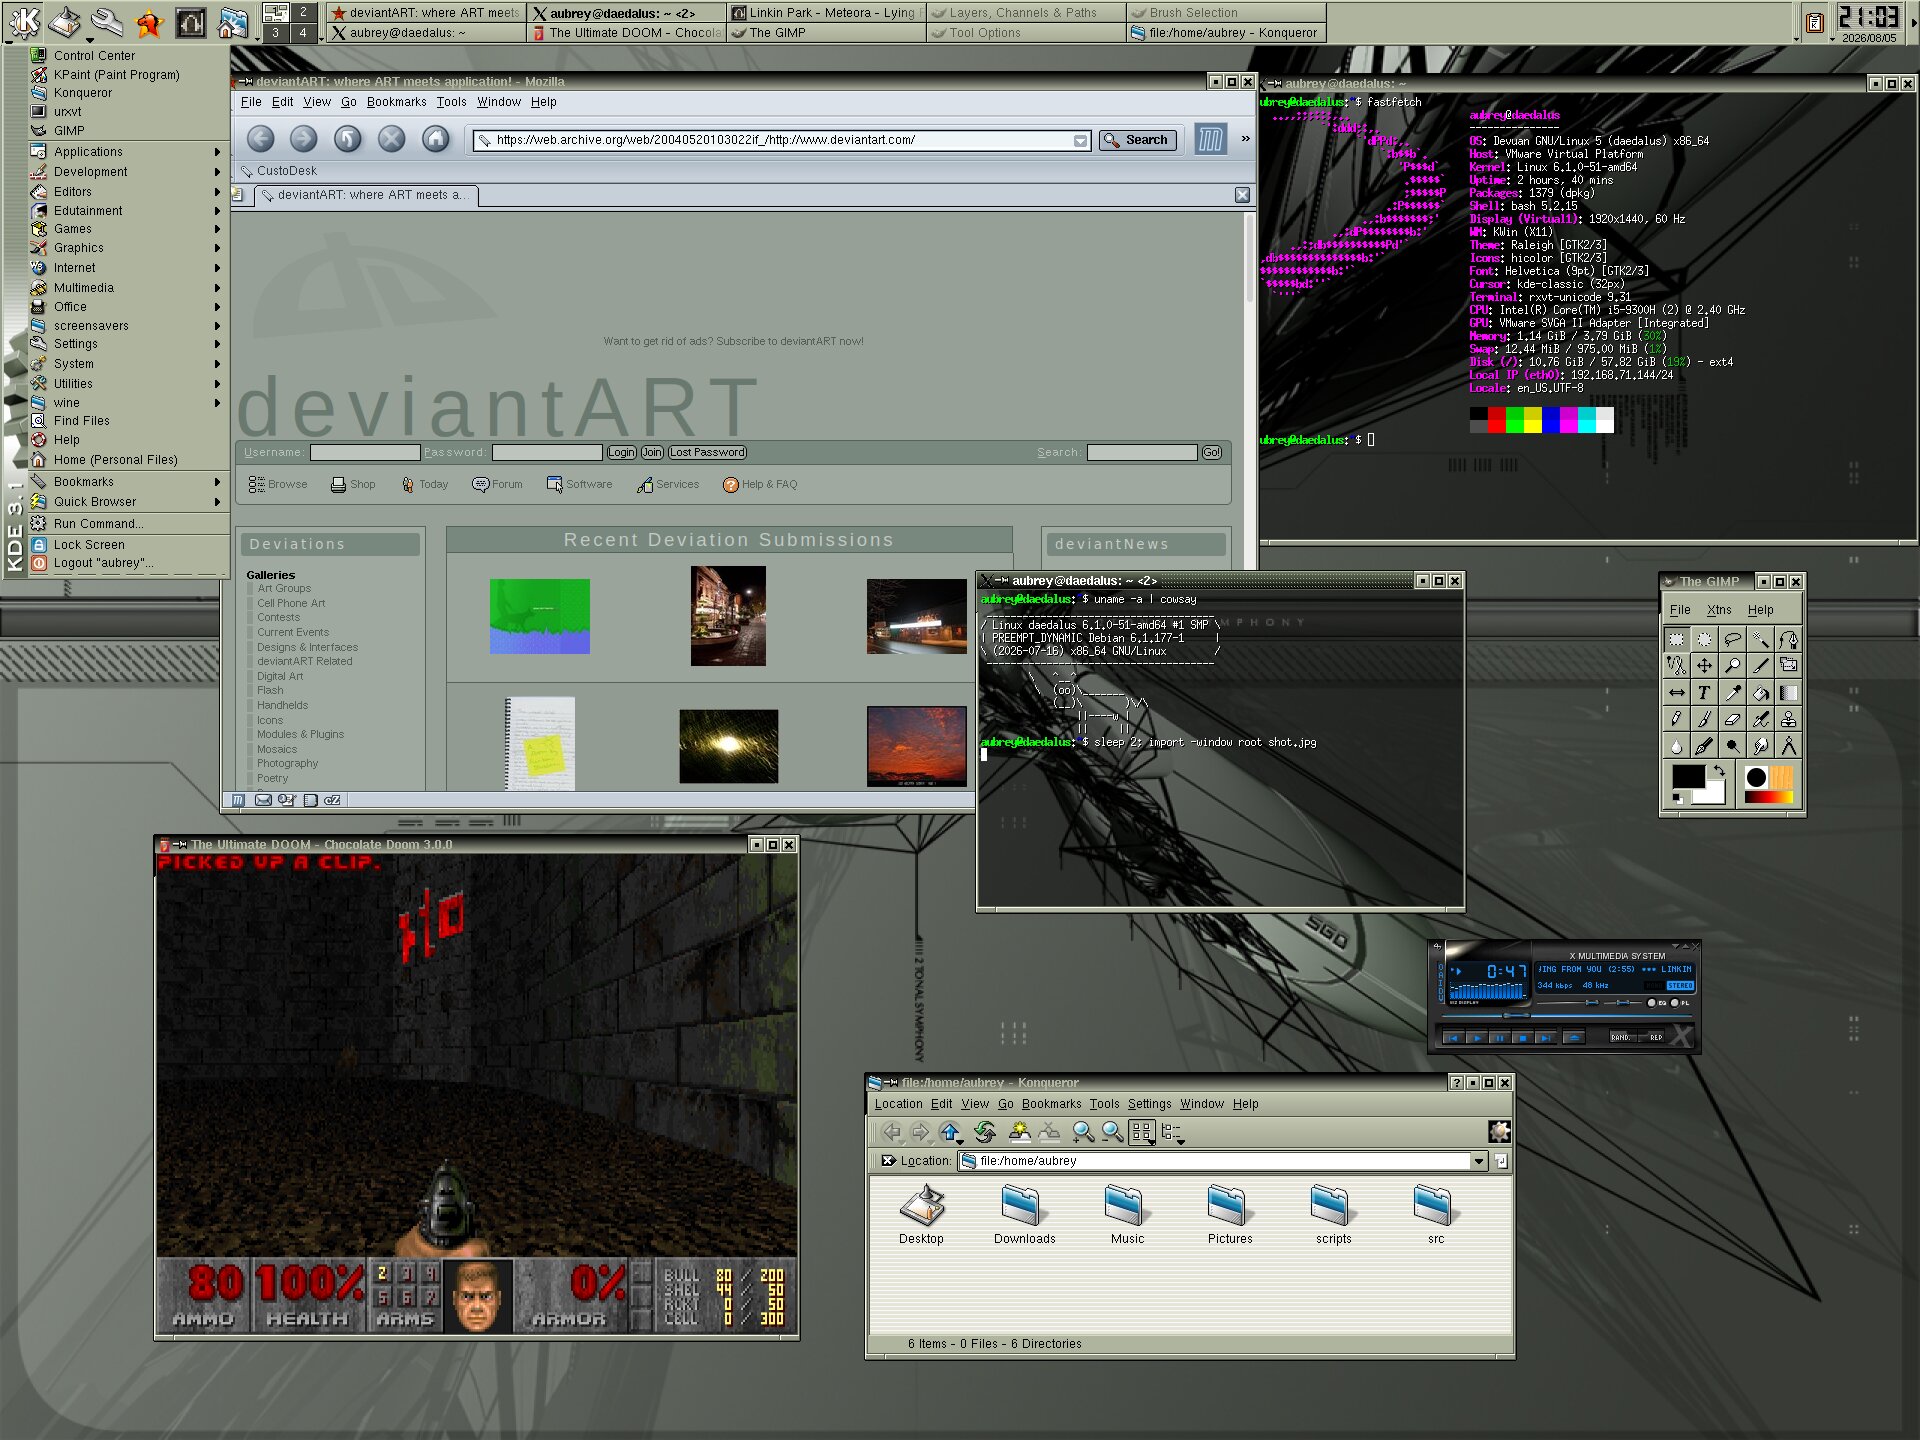Zoom in with Konqueror's magnifier plus icon

point(1083,1132)
